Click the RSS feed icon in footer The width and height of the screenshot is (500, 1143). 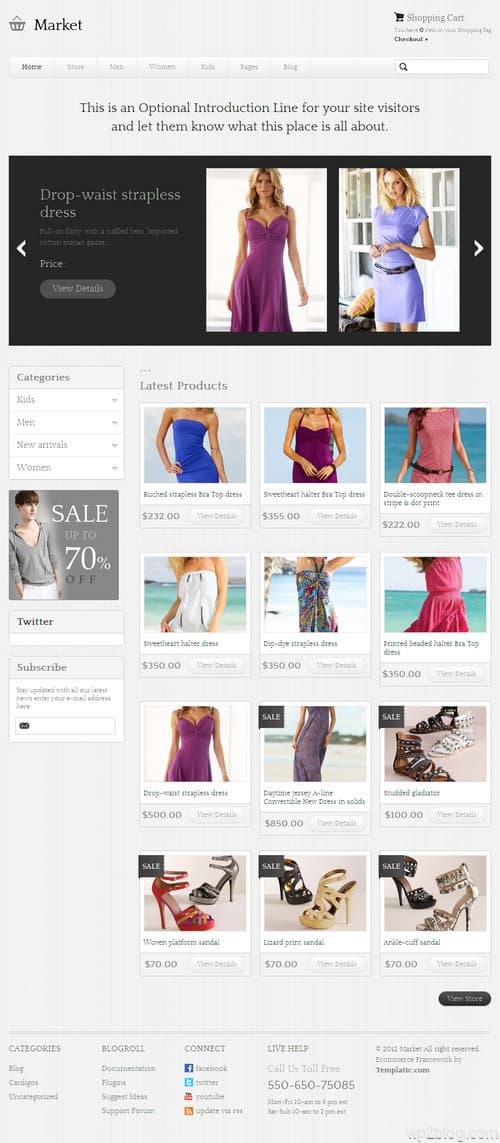[x=189, y=1111]
